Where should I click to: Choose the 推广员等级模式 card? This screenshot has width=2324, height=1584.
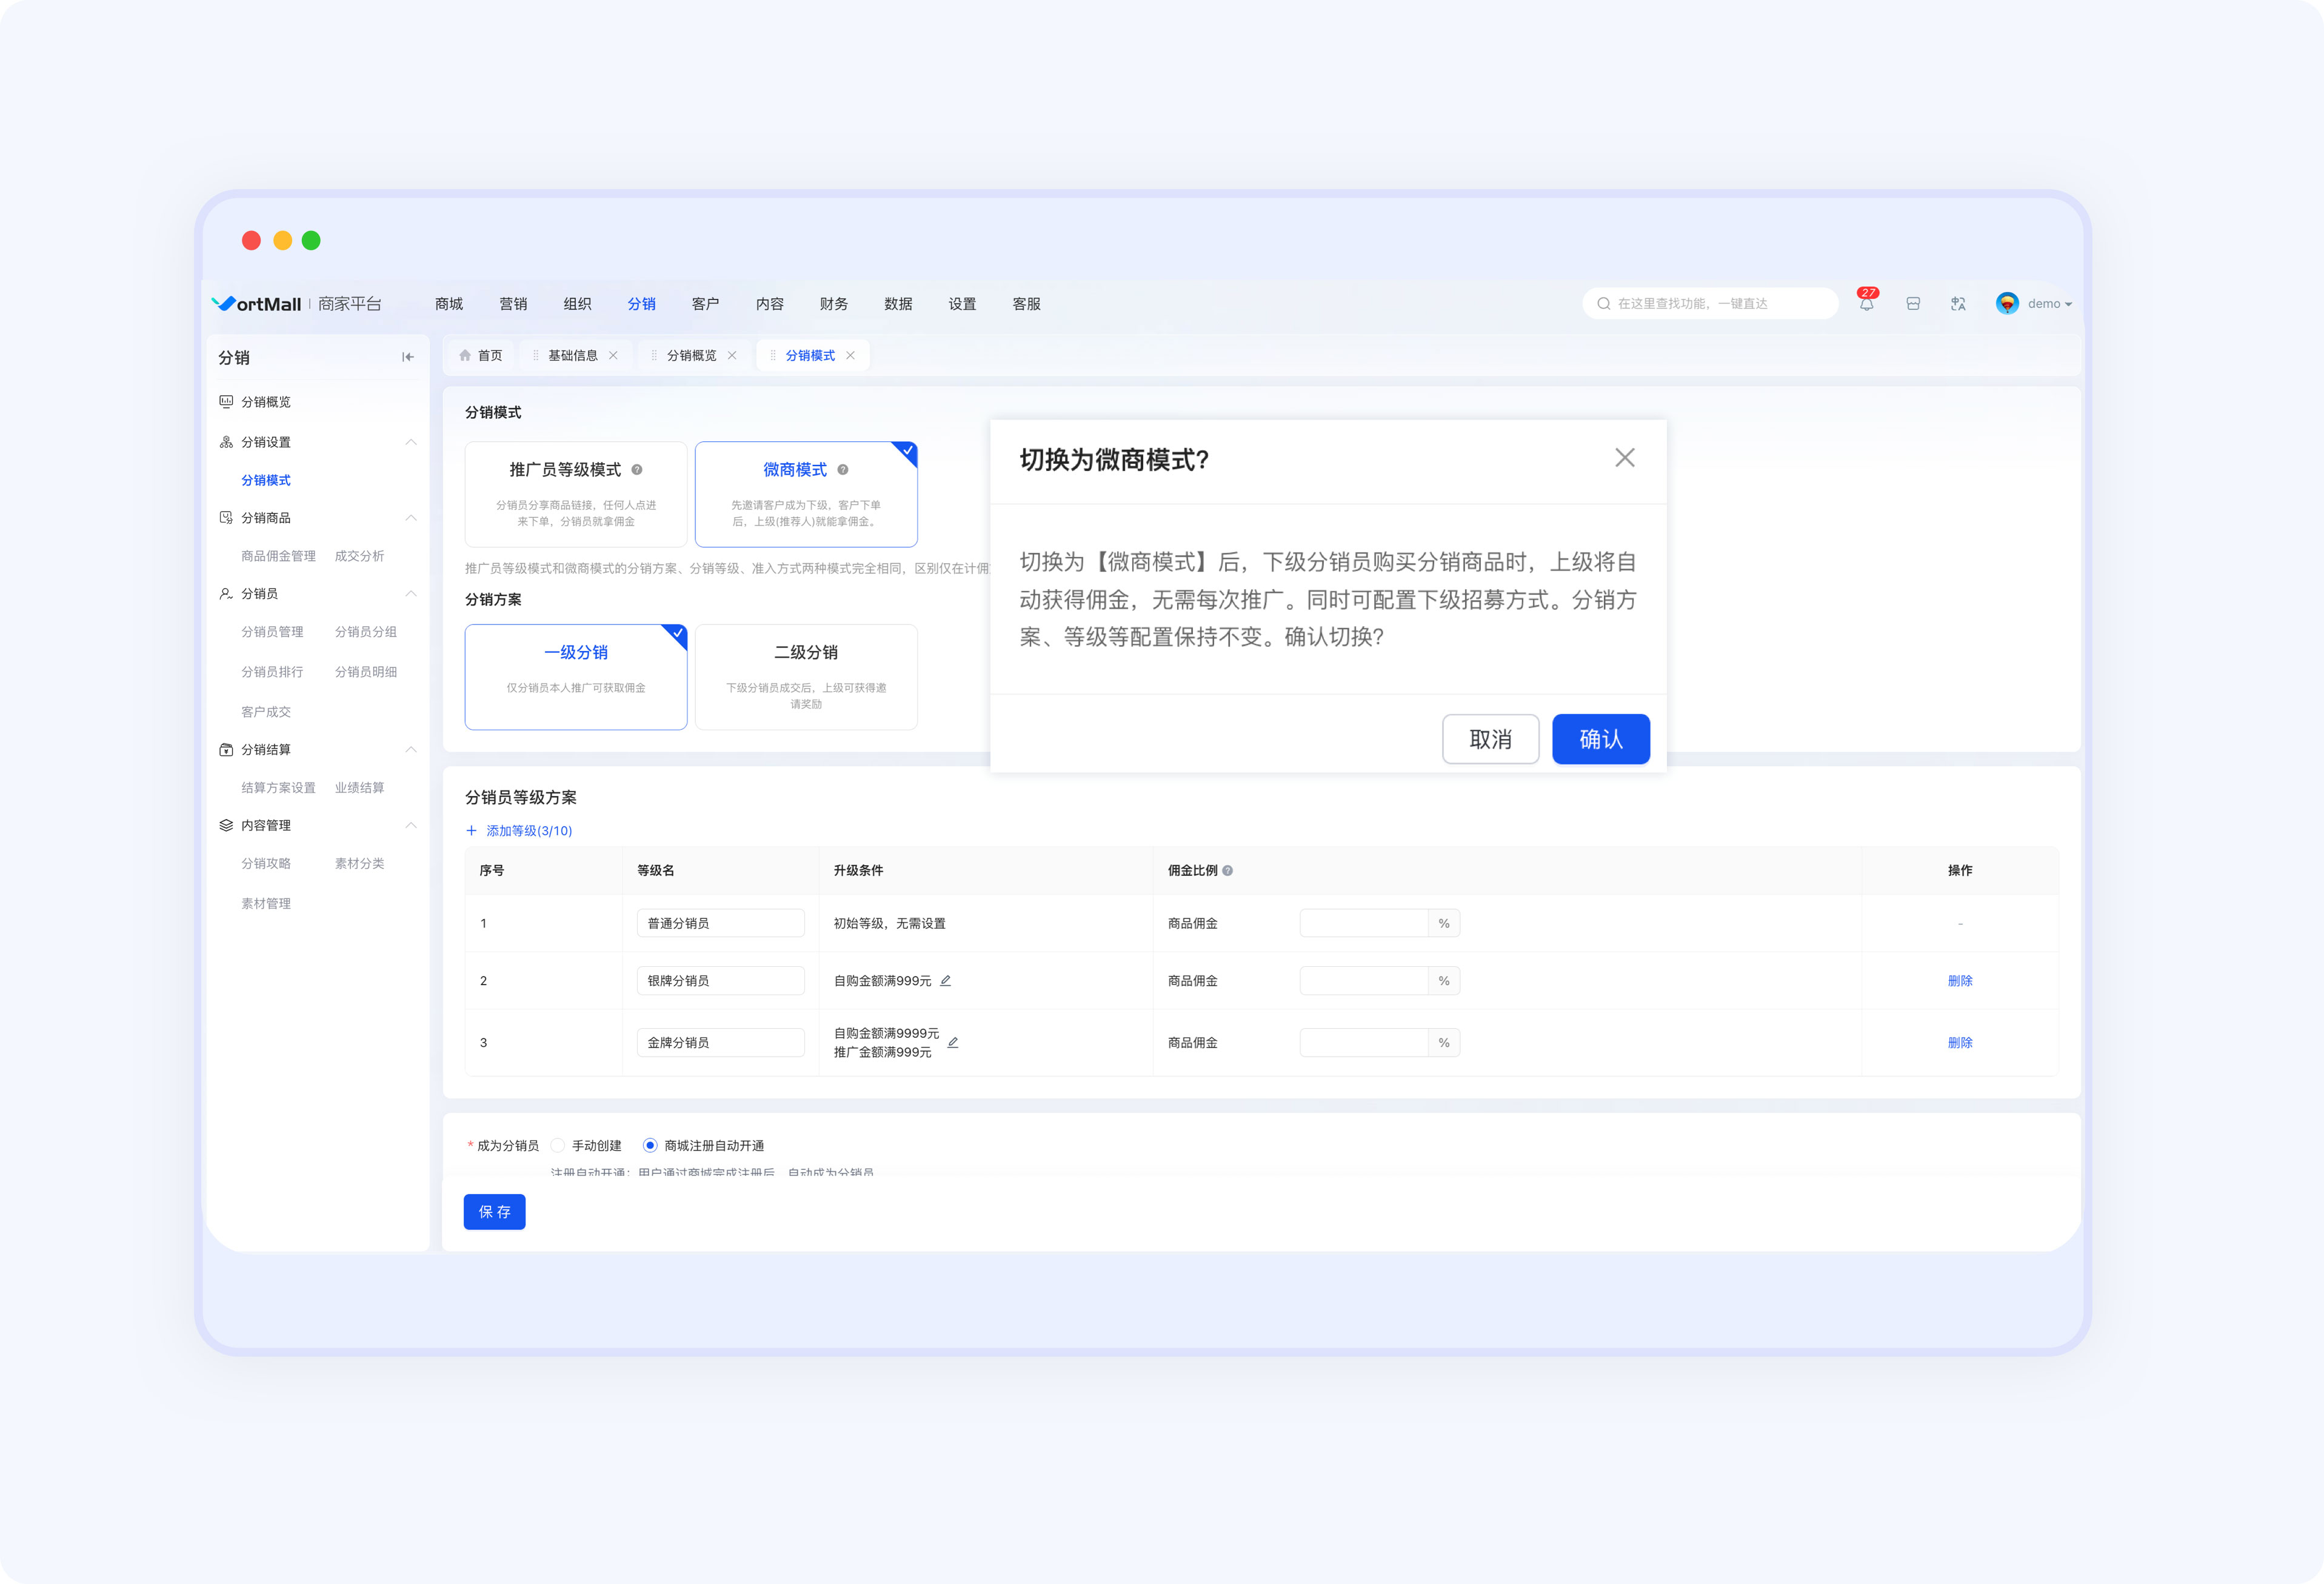(x=576, y=495)
